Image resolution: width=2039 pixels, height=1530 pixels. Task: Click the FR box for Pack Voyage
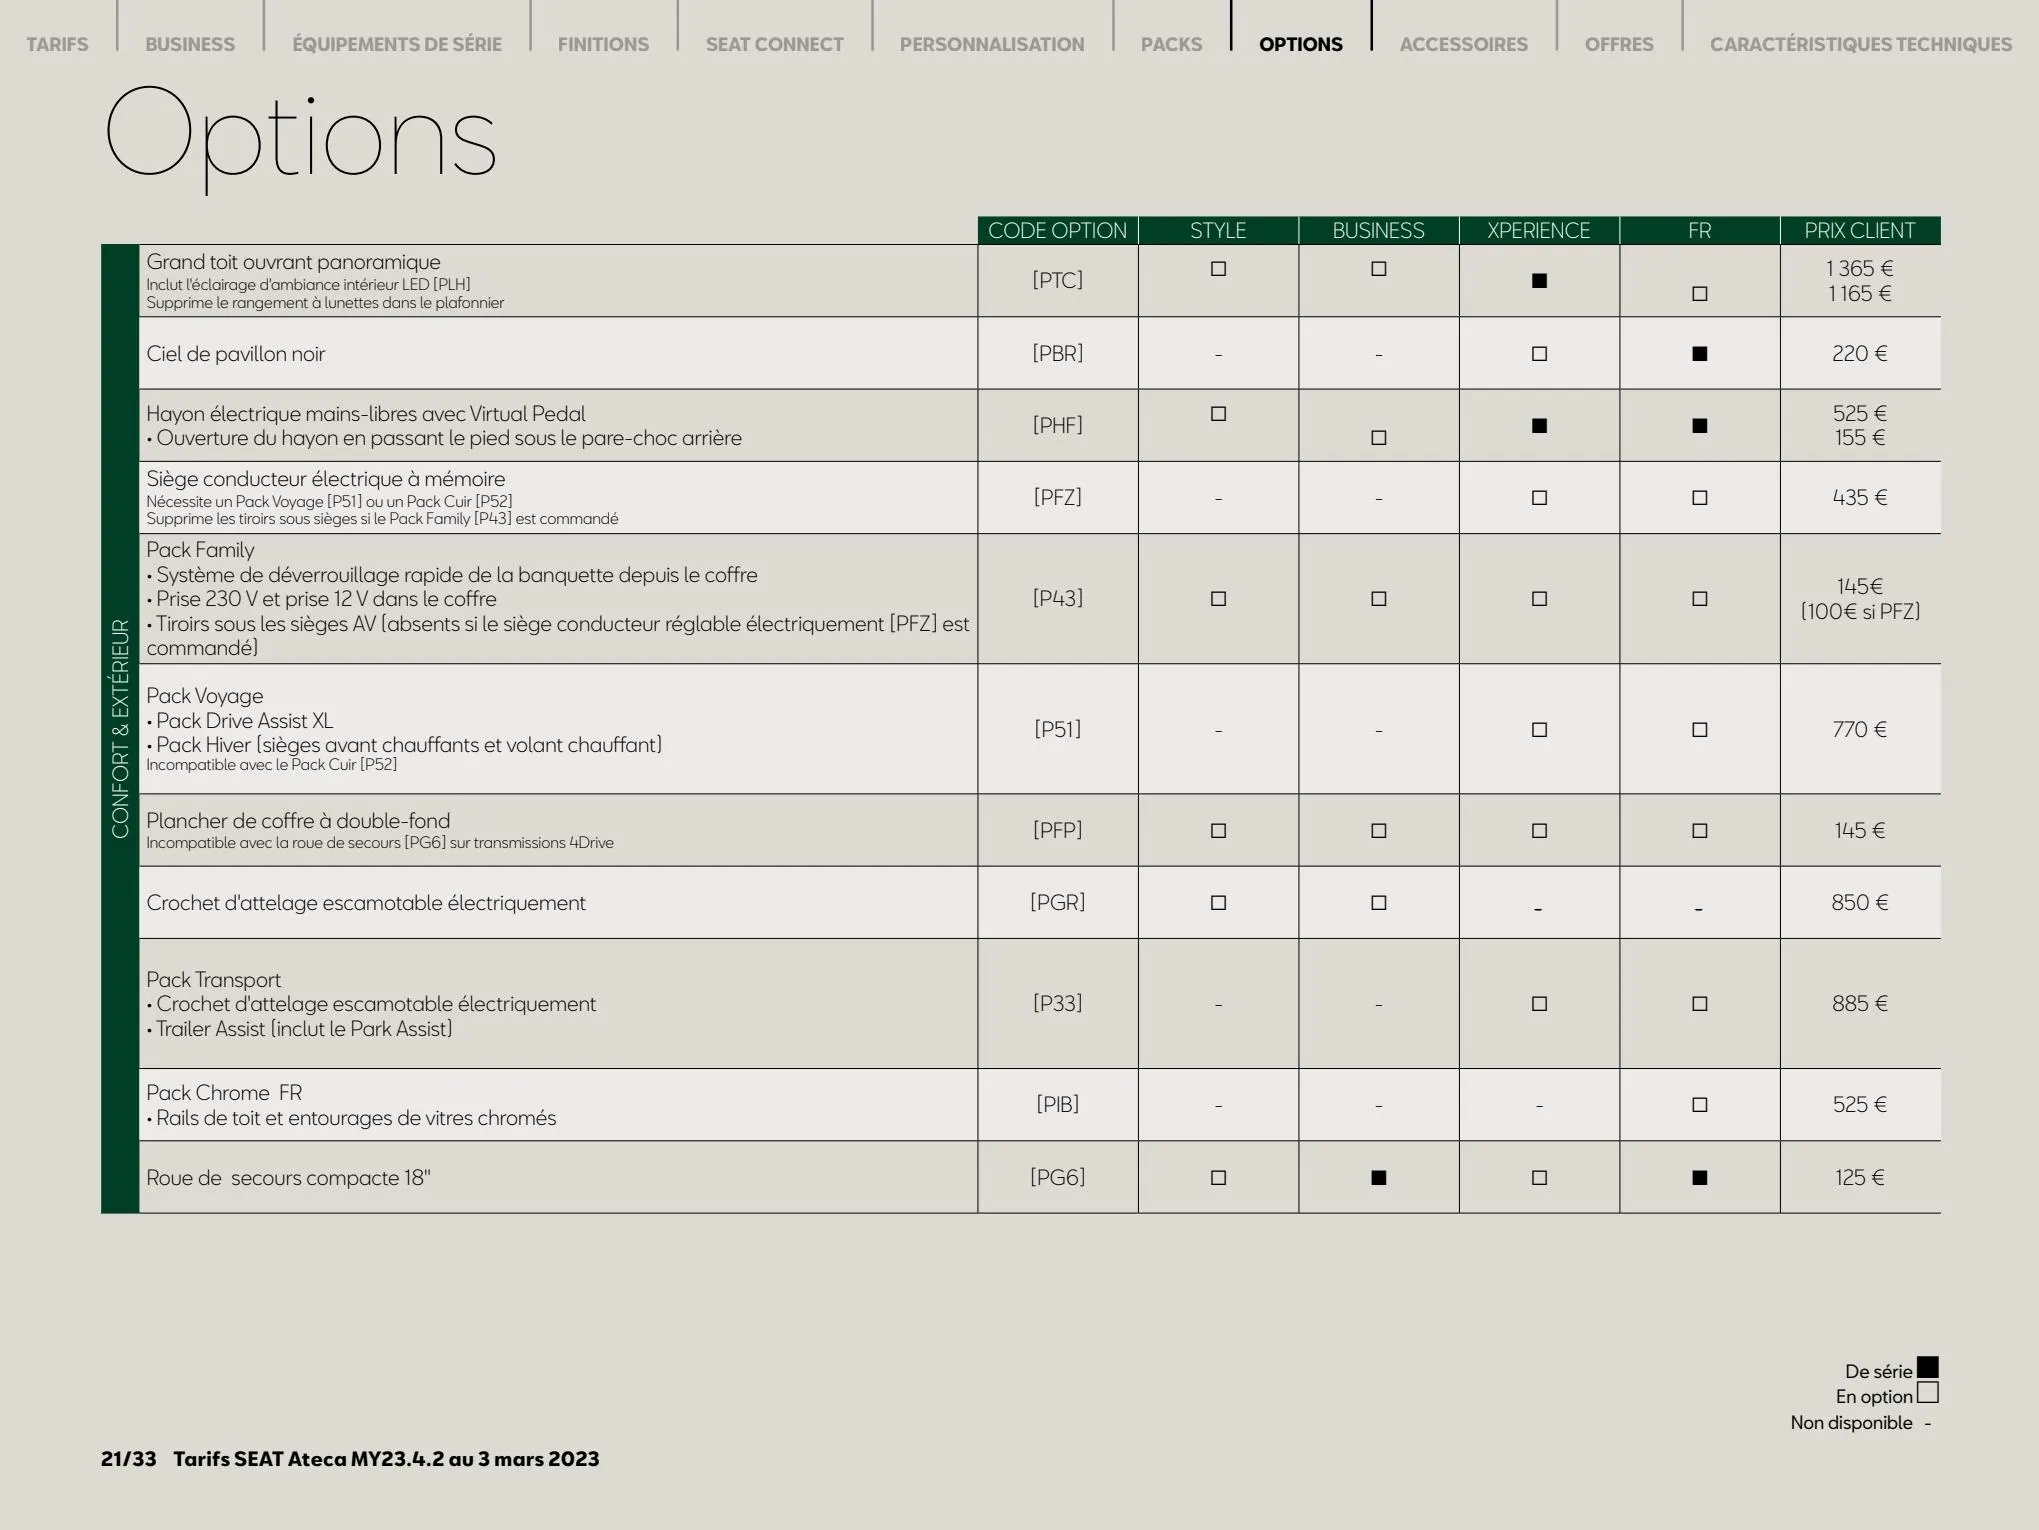point(1700,730)
